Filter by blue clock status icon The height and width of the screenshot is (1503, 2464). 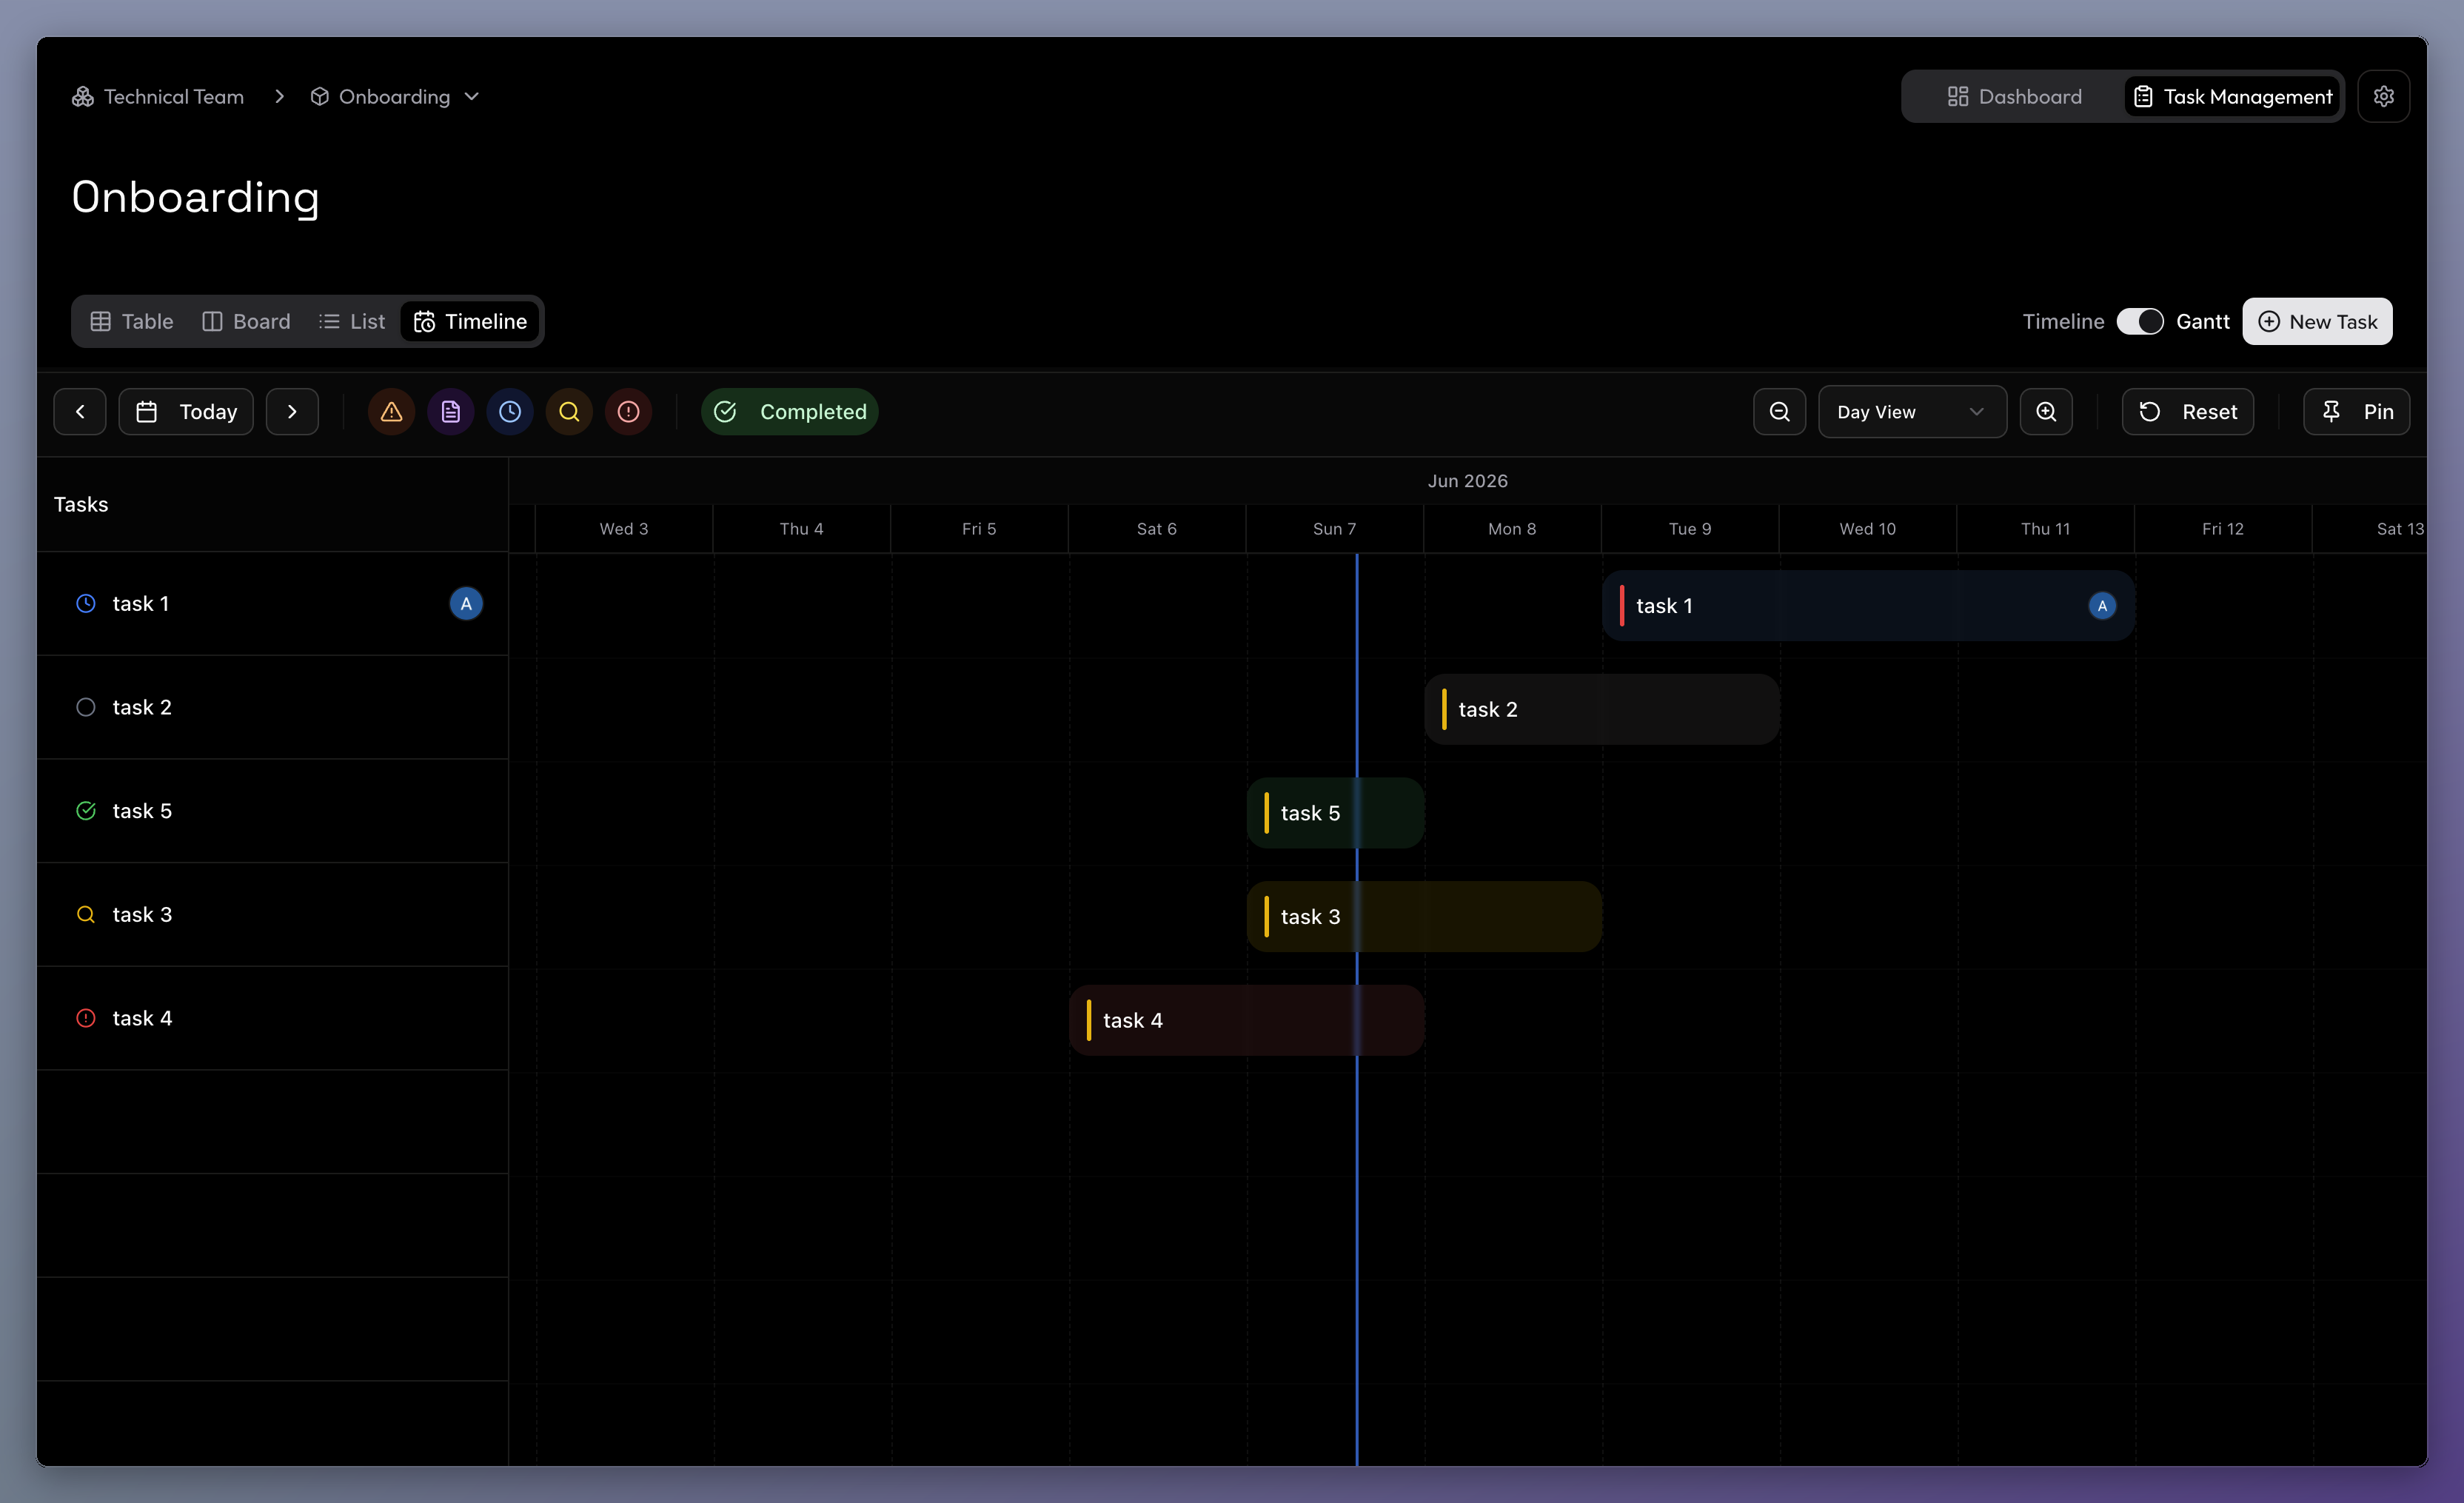click(510, 411)
